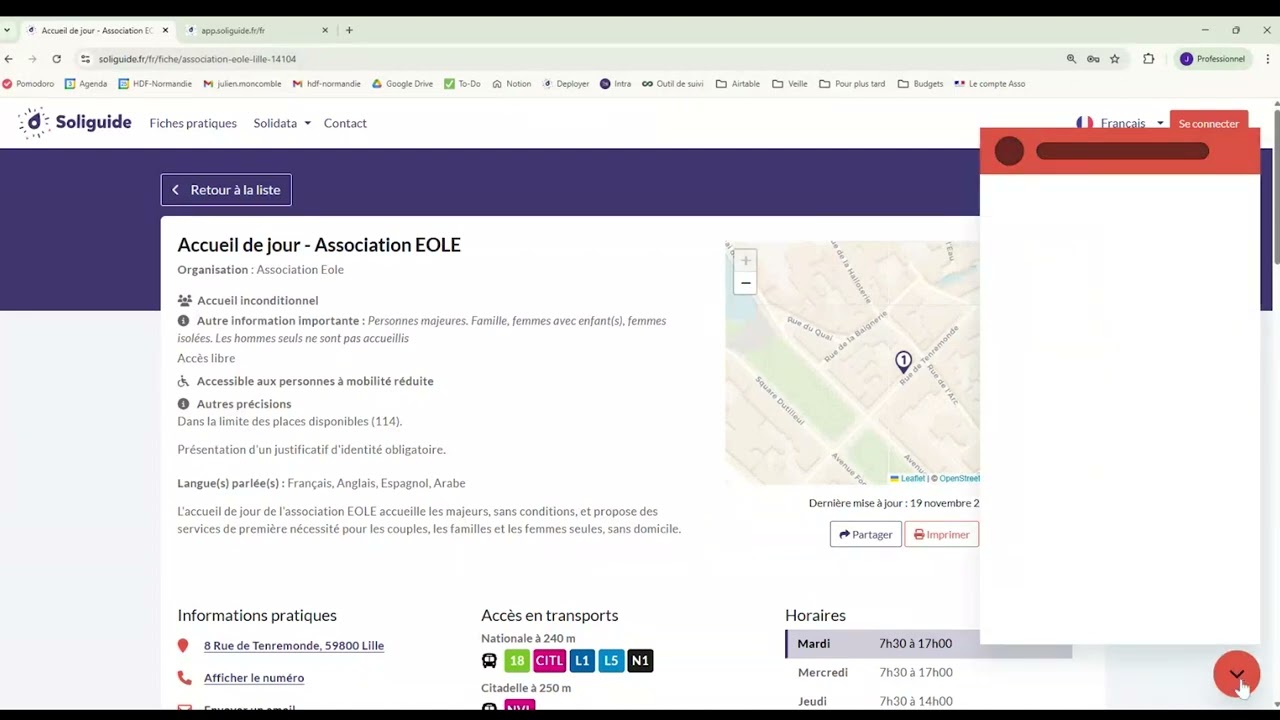Click the Imprimer button
Screen dimensions: 1280x720
pyautogui.click(x=941, y=534)
